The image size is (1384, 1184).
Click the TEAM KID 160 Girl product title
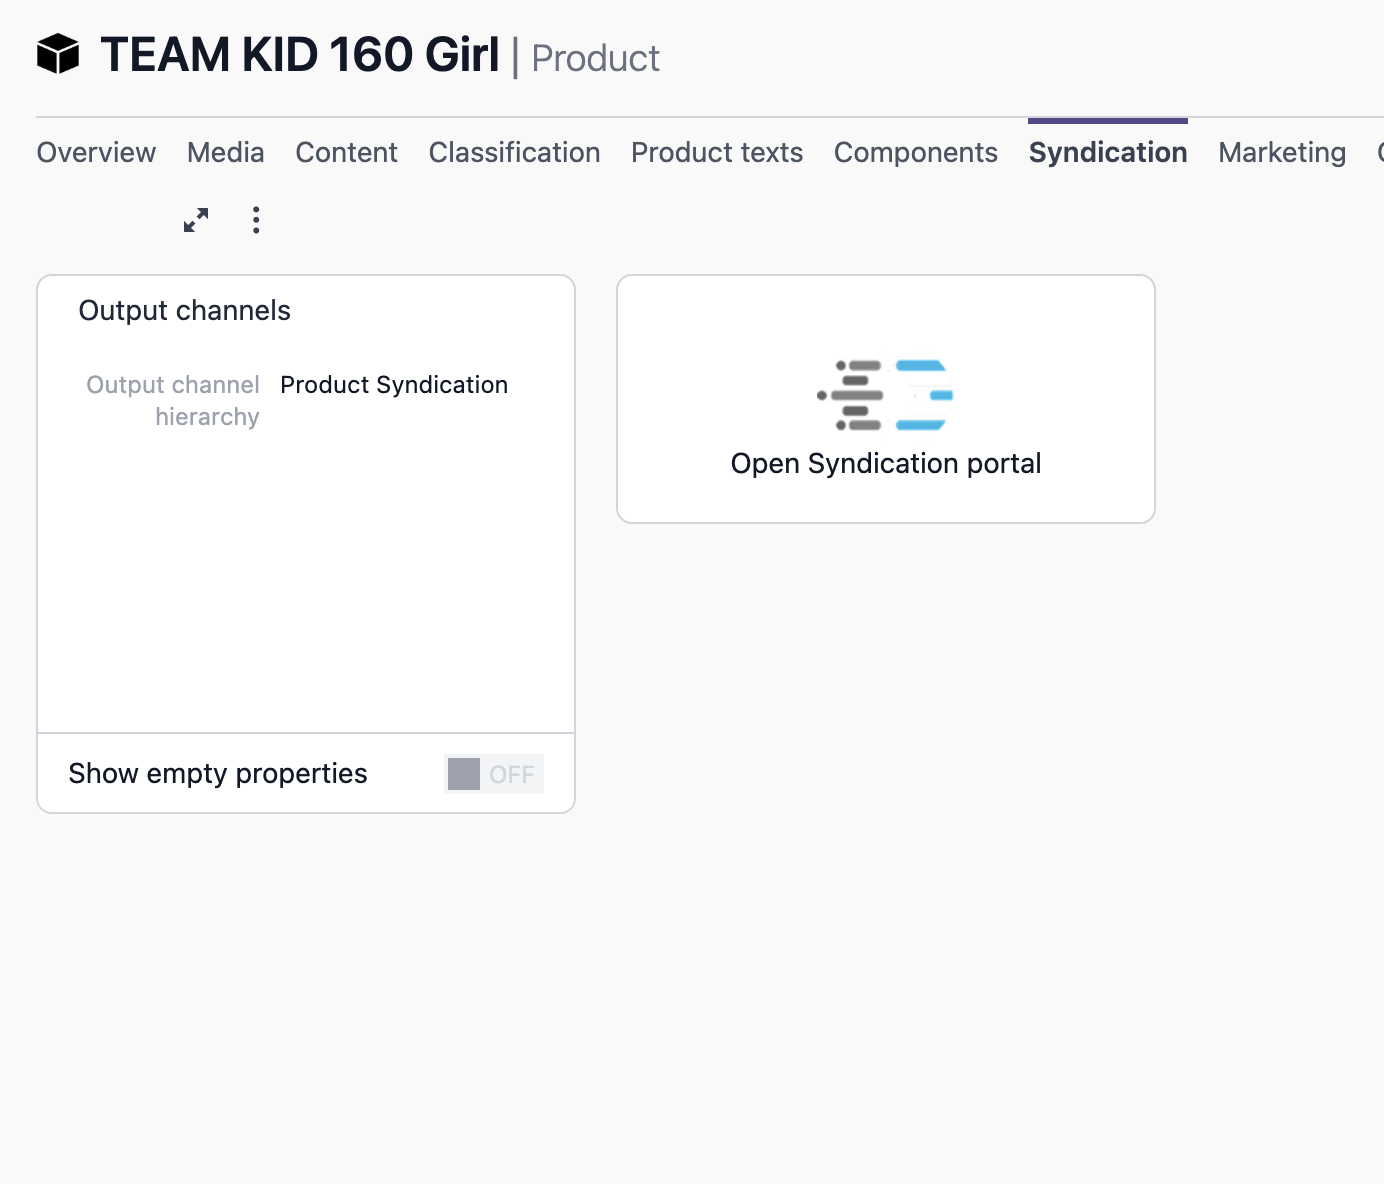click(300, 55)
